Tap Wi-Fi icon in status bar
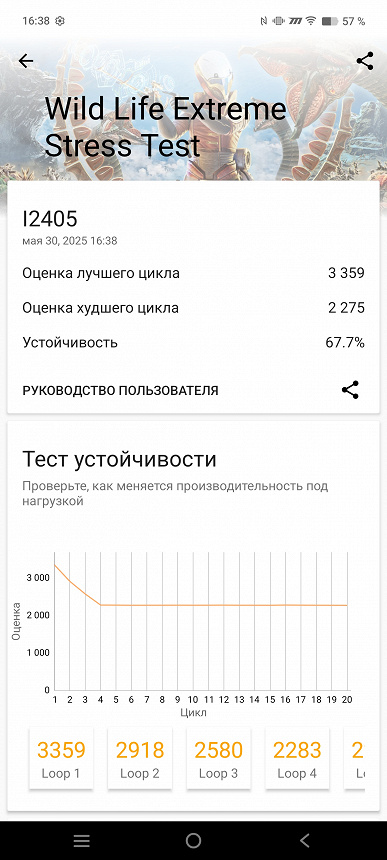 click(311, 21)
